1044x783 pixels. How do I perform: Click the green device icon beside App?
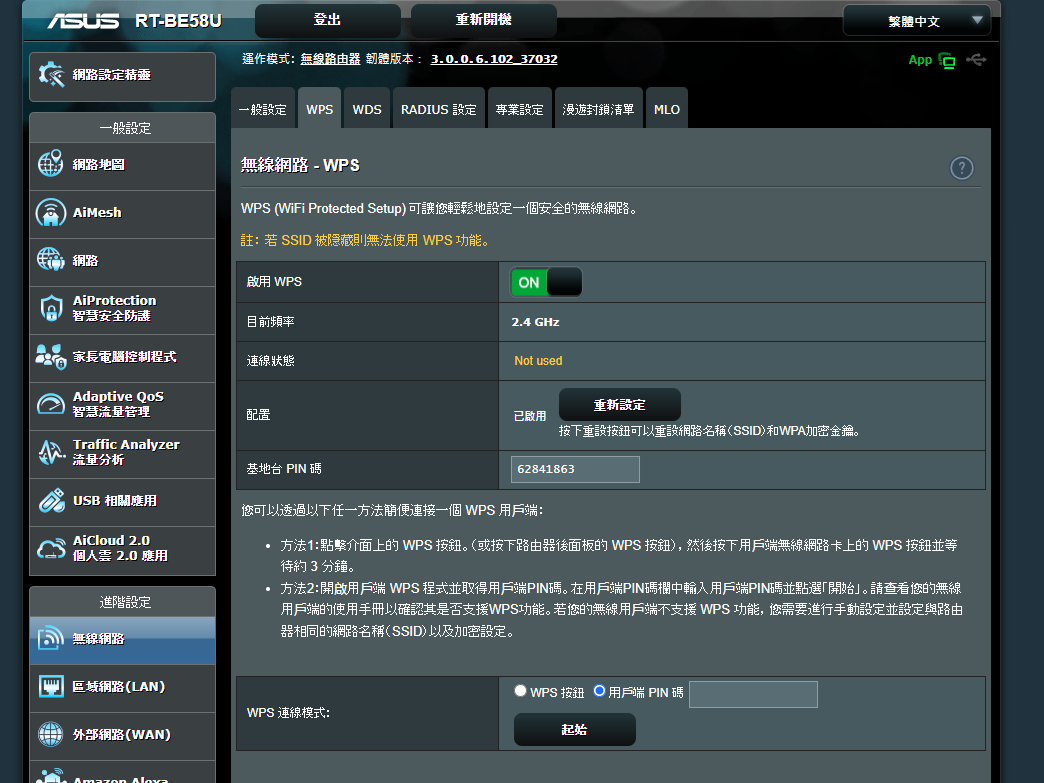[x=946, y=61]
